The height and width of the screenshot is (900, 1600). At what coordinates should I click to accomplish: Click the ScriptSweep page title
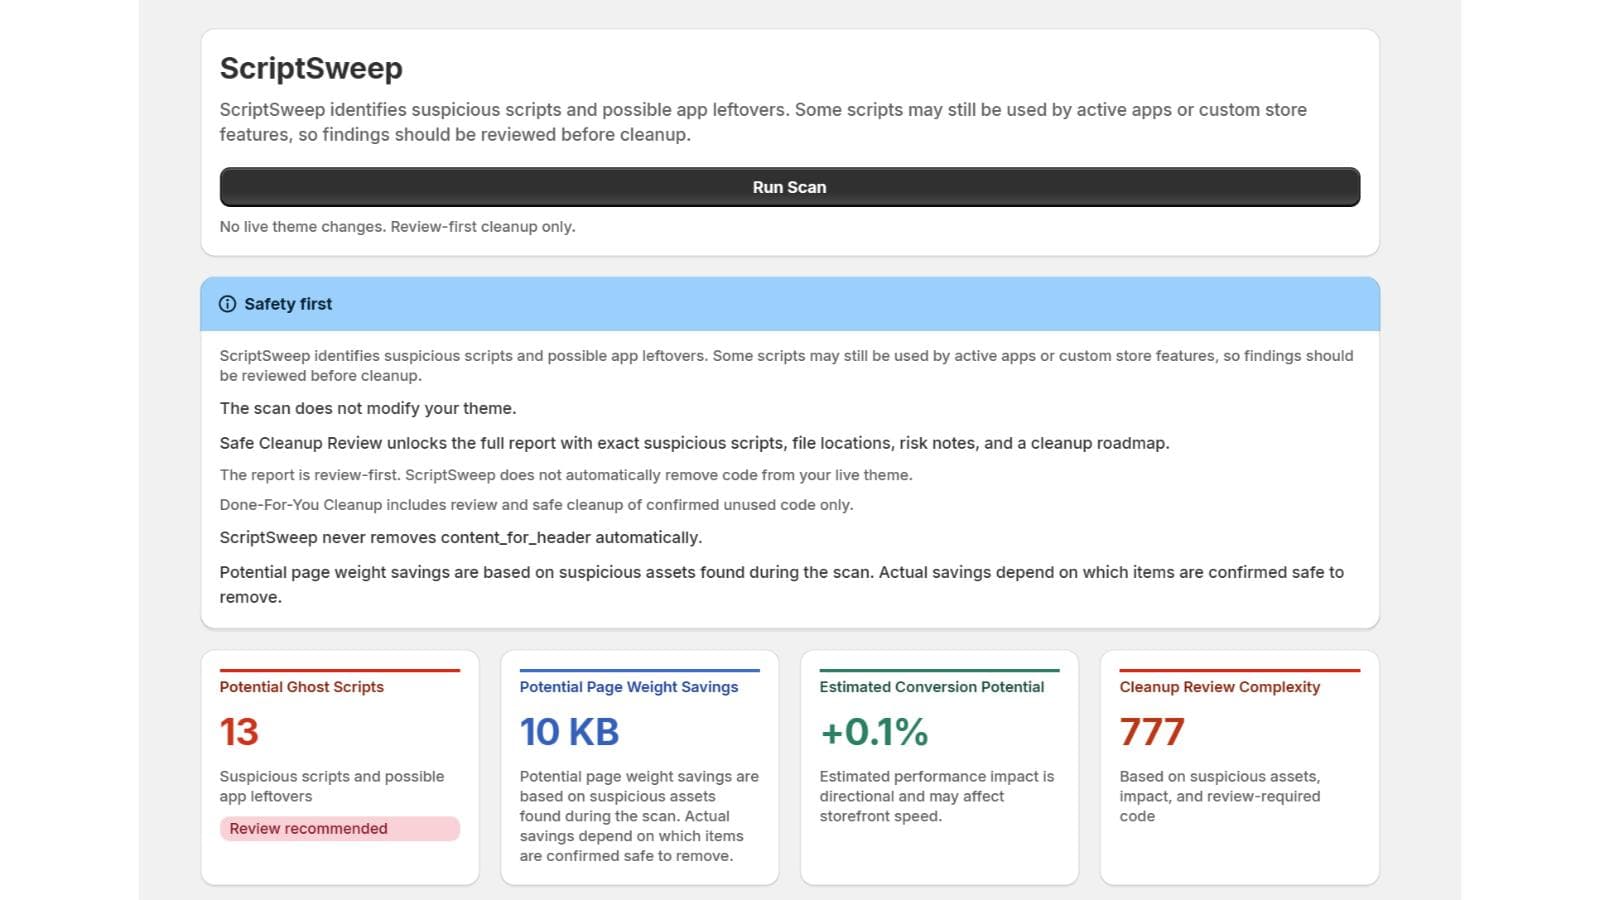pyautogui.click(x=311, y=68)
